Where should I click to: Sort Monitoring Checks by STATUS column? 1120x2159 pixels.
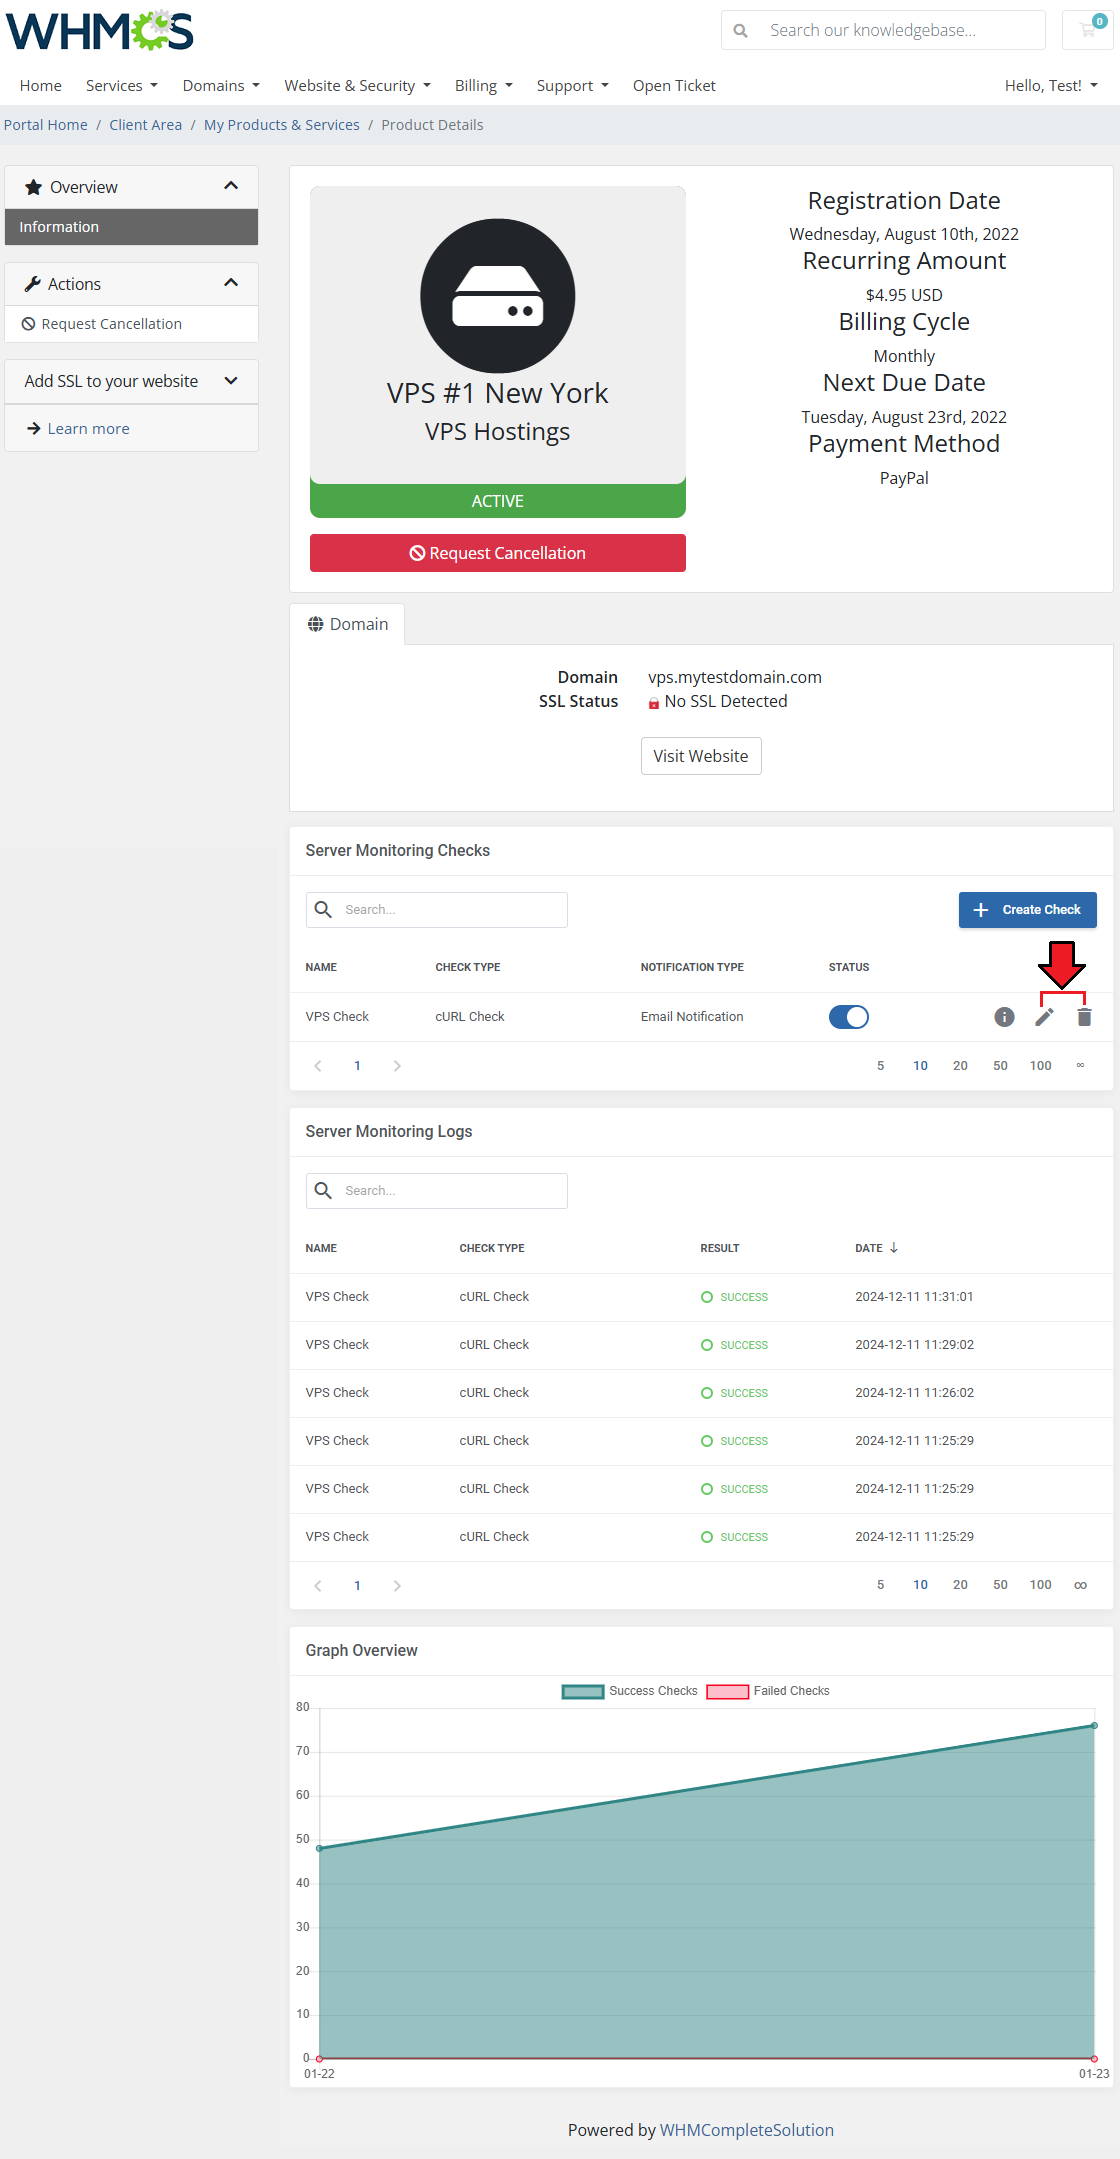[x=849, y=967]
